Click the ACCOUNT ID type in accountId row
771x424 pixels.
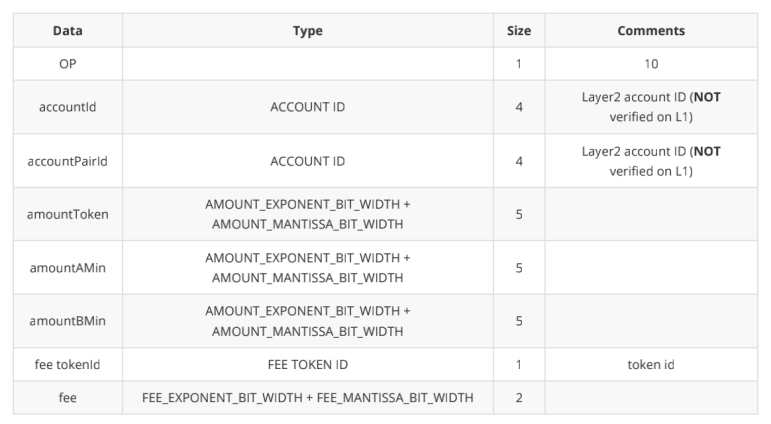pyautogui.click(x=308, y=107)
